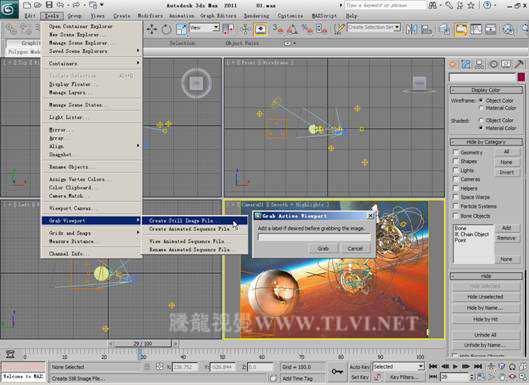This screenshot has width=529, height=385.
Task: Click the ViewCube in the Top viewport
Action: (196, 83)
